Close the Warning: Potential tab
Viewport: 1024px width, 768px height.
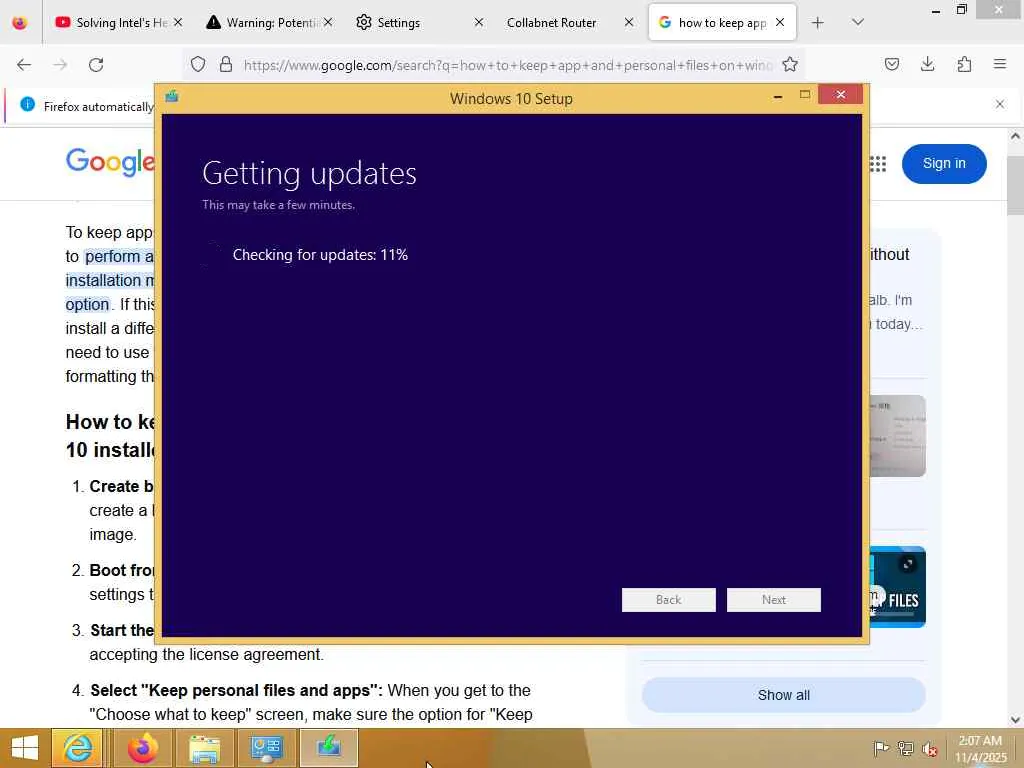tap(328, 22)
